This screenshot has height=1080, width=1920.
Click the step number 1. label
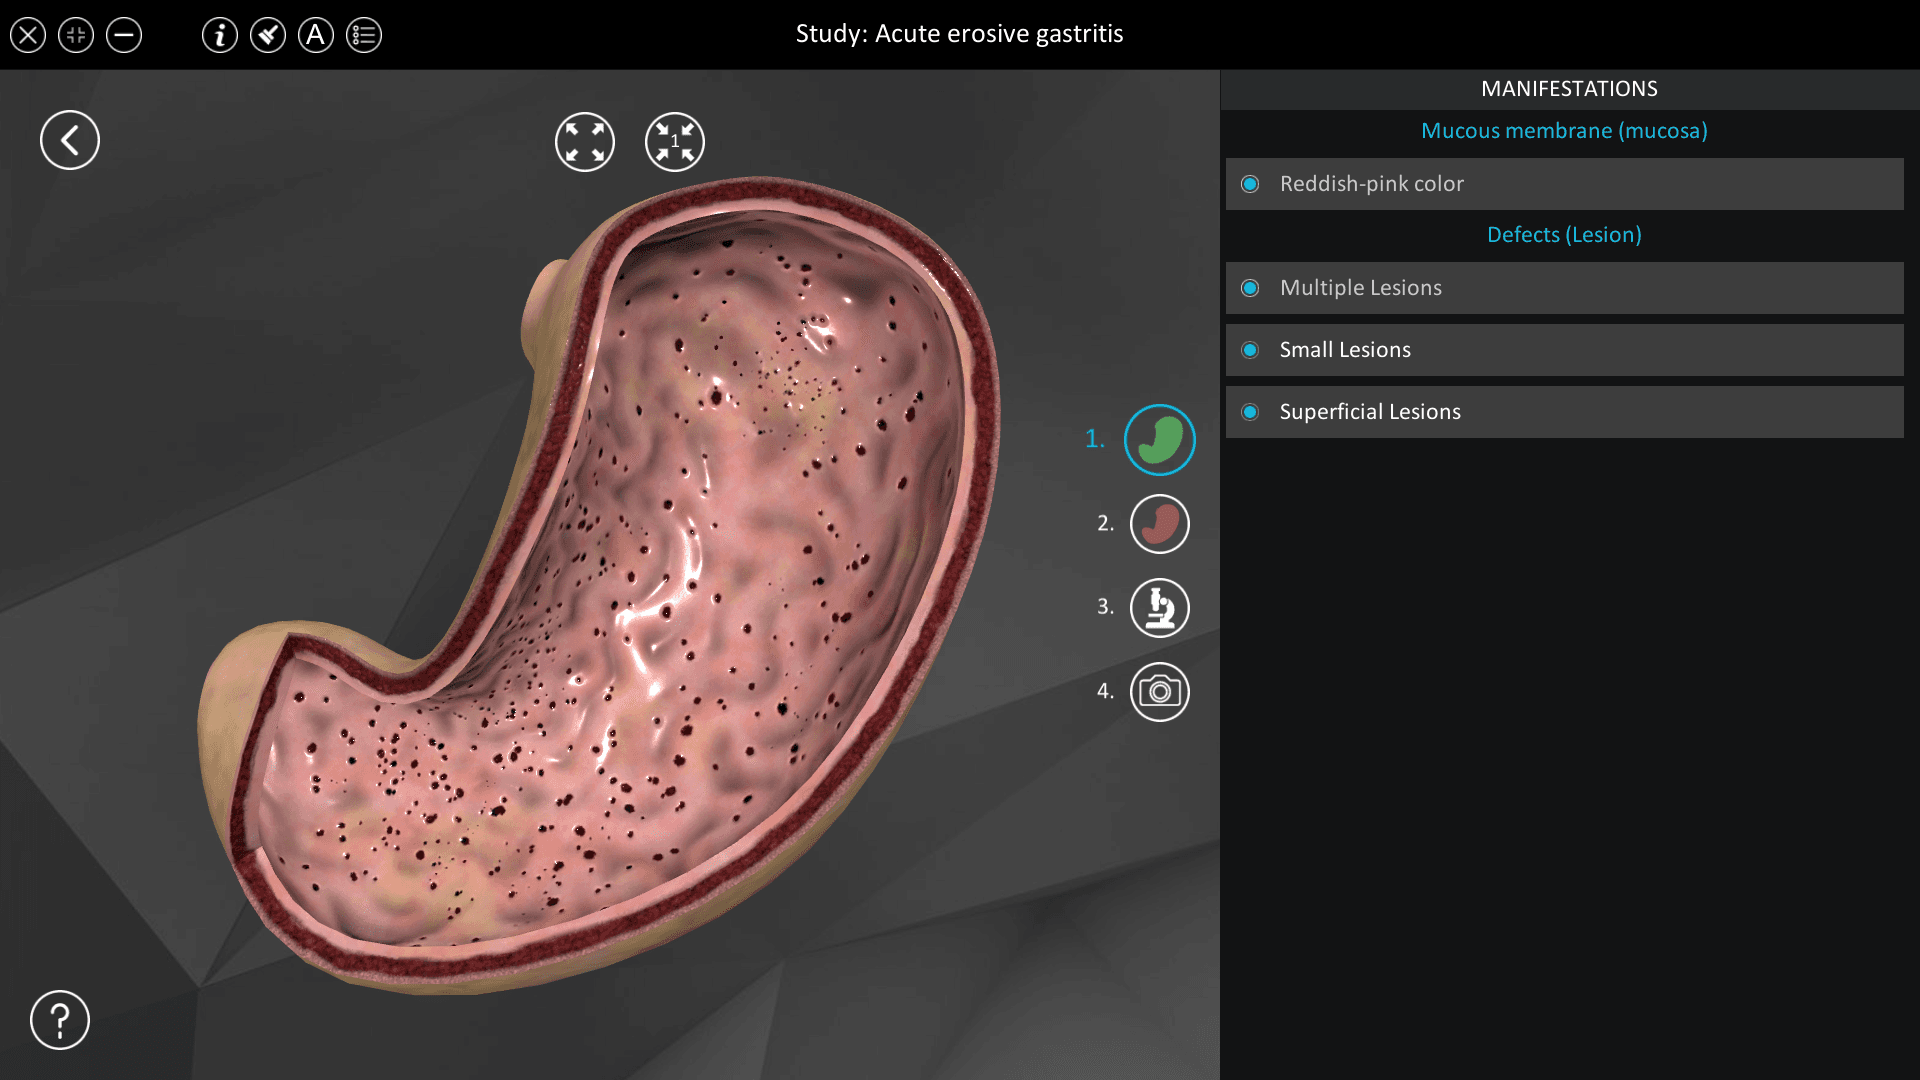pos(1095,439)
